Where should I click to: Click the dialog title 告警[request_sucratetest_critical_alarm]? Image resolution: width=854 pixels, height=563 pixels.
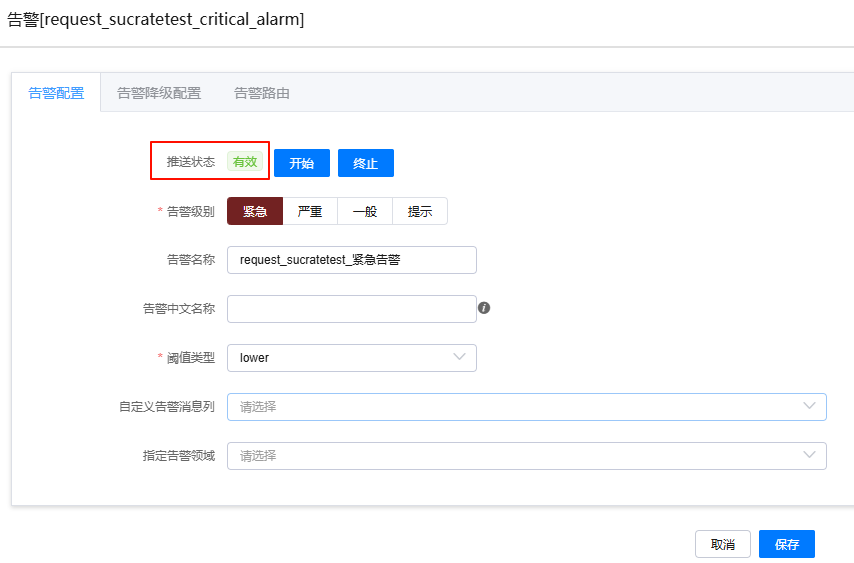click(155, 20)
